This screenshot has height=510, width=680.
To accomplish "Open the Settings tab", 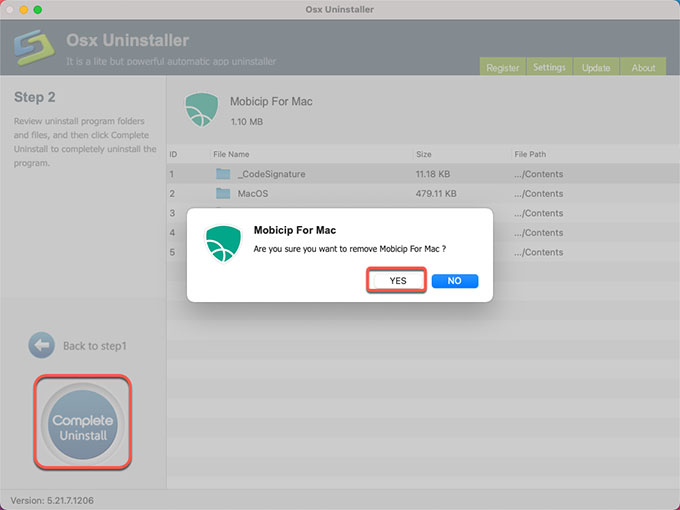I will click(x=549, y=67).
